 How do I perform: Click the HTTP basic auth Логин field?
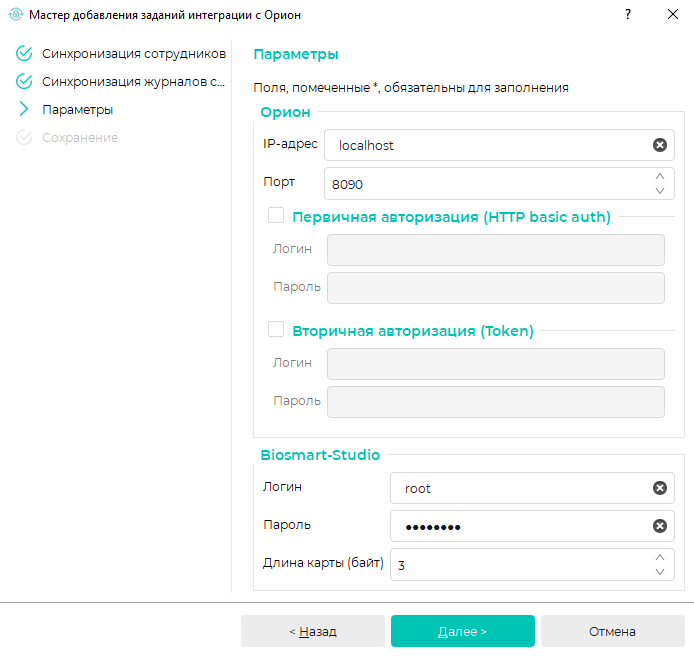pos(496,250)
